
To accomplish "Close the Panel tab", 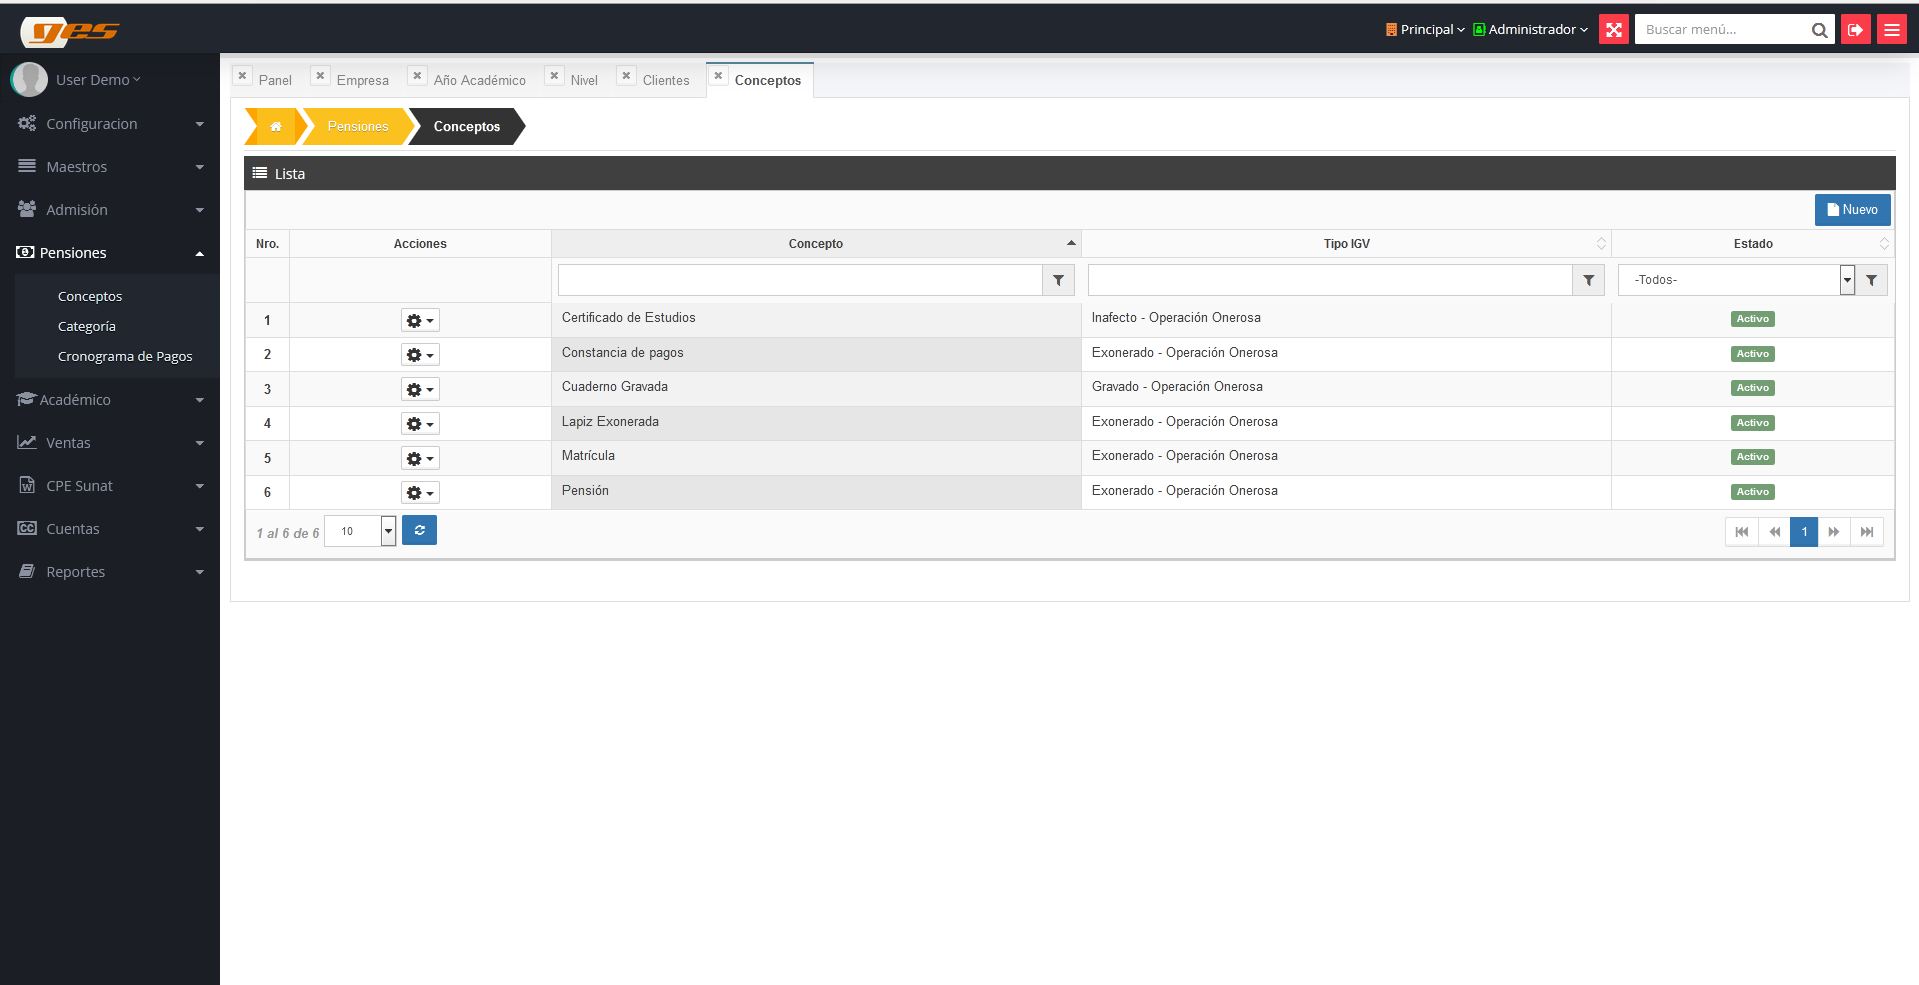I will coord(242,75).
